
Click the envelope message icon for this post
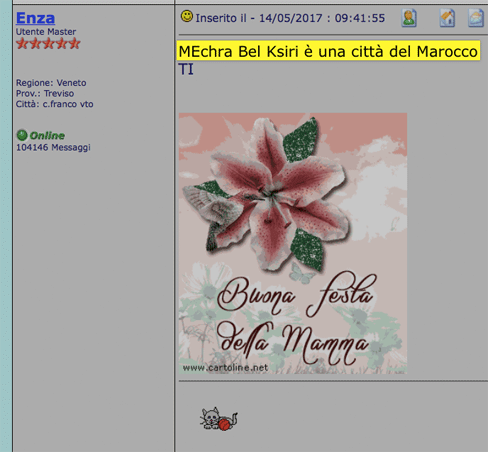coord(476,18)
